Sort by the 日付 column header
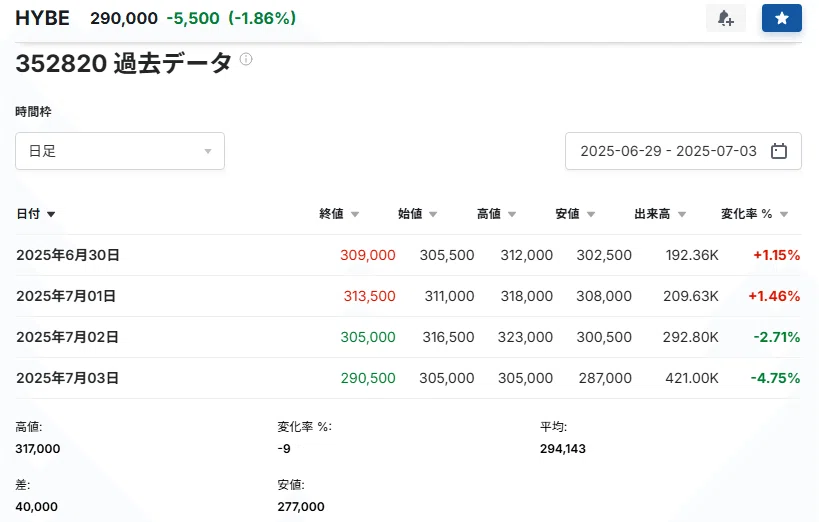This screenshot has height=522, width=819. click(36, 214)
